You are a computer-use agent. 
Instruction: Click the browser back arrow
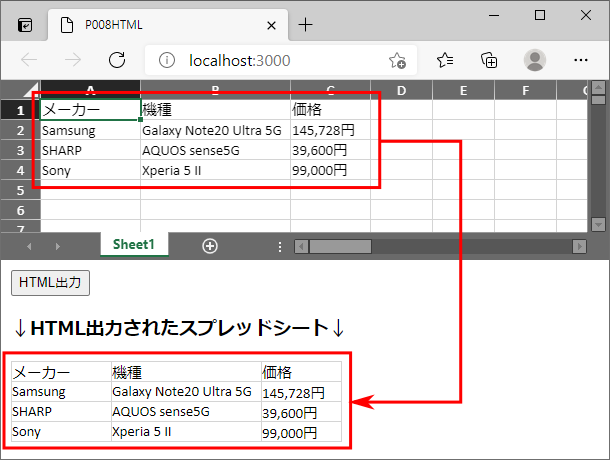pos(29,60)
